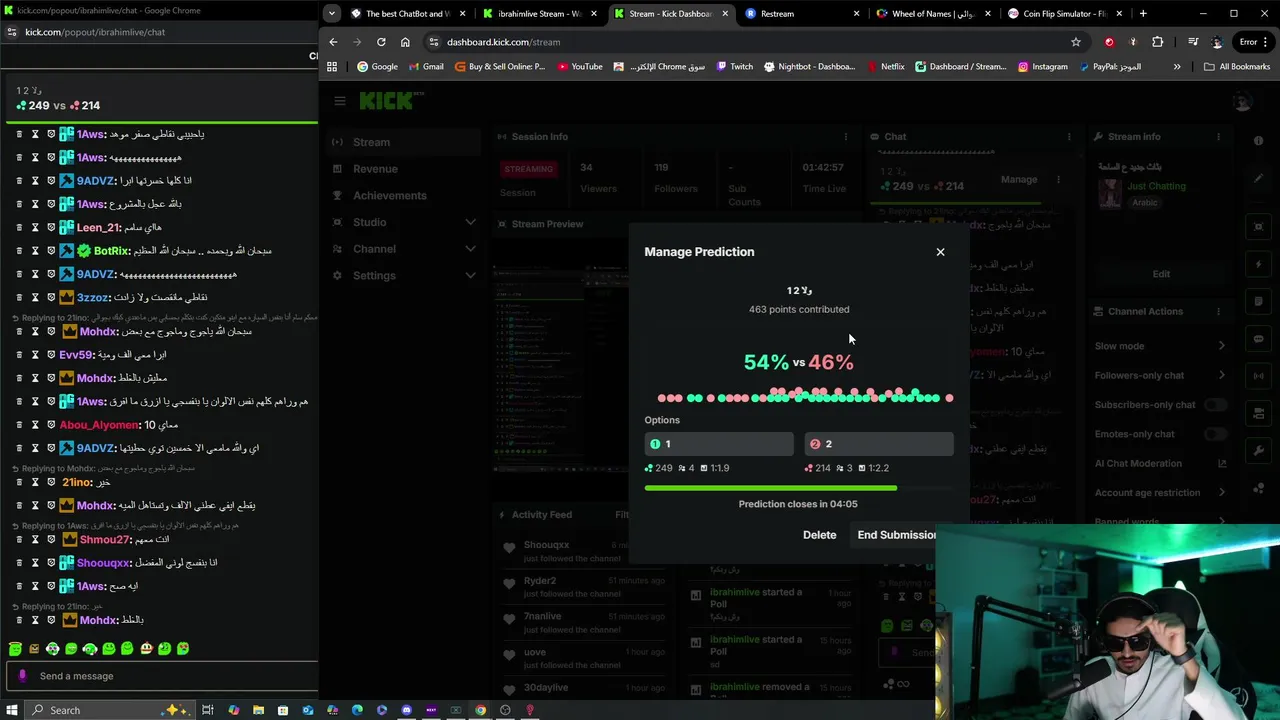This screenshot has height=720, width=1280.
Task: Click the wrench icon in right strip
Action: point(1259,451)
